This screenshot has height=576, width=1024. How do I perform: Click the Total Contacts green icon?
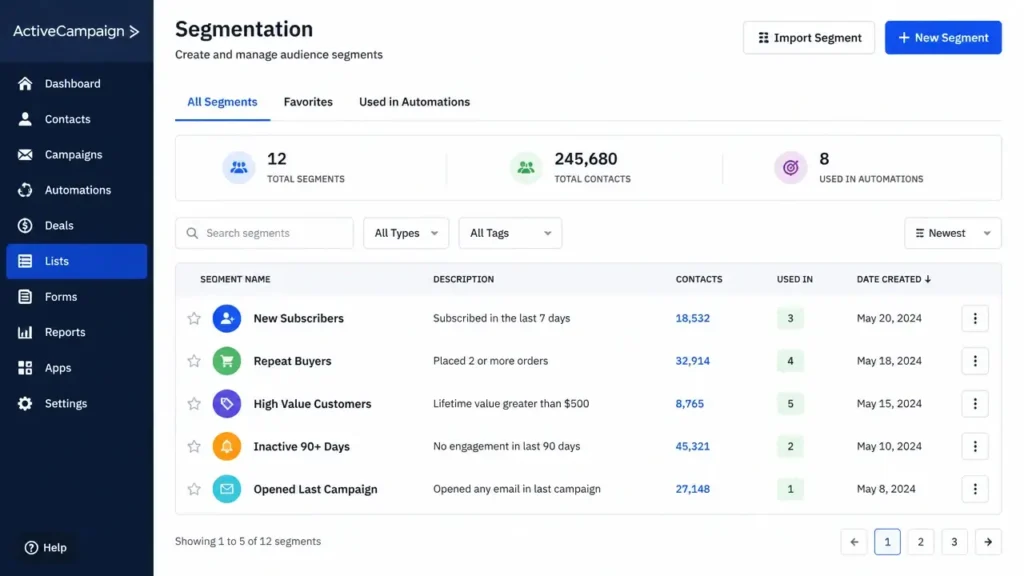tap(526, 167)
